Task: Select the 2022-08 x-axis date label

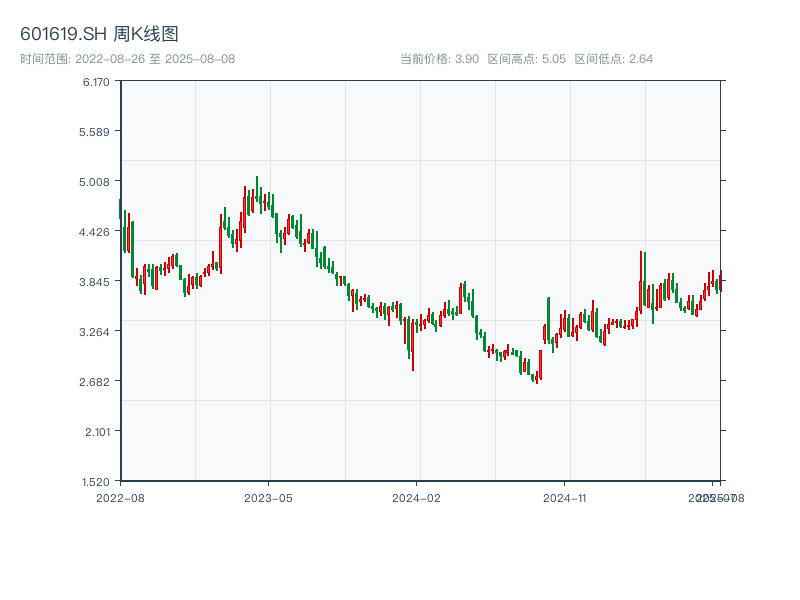Action: pos(120,497)
